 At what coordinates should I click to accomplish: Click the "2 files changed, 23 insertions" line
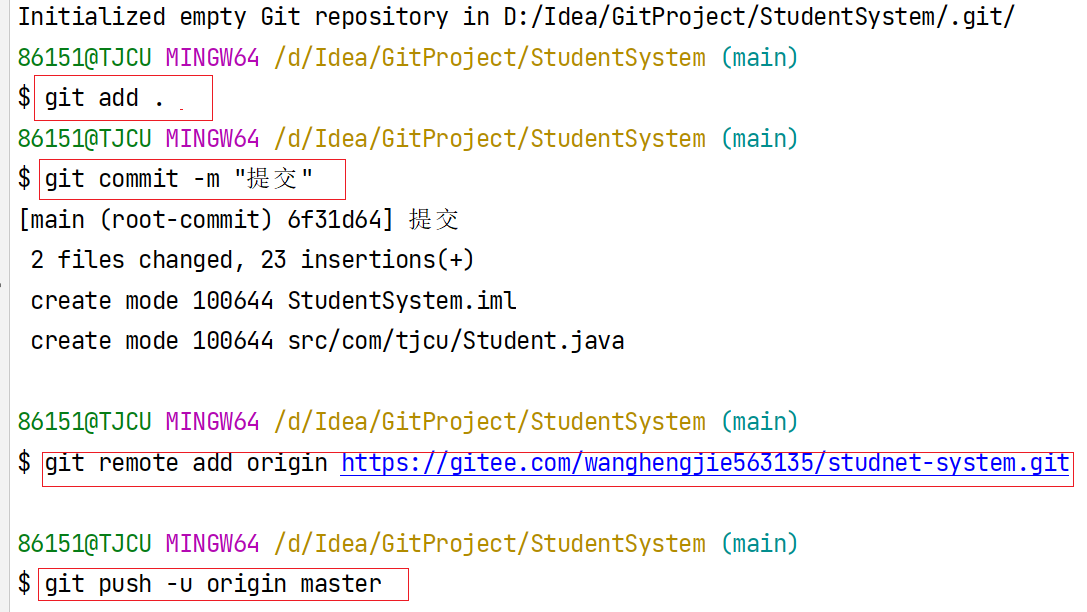point(252,260)
